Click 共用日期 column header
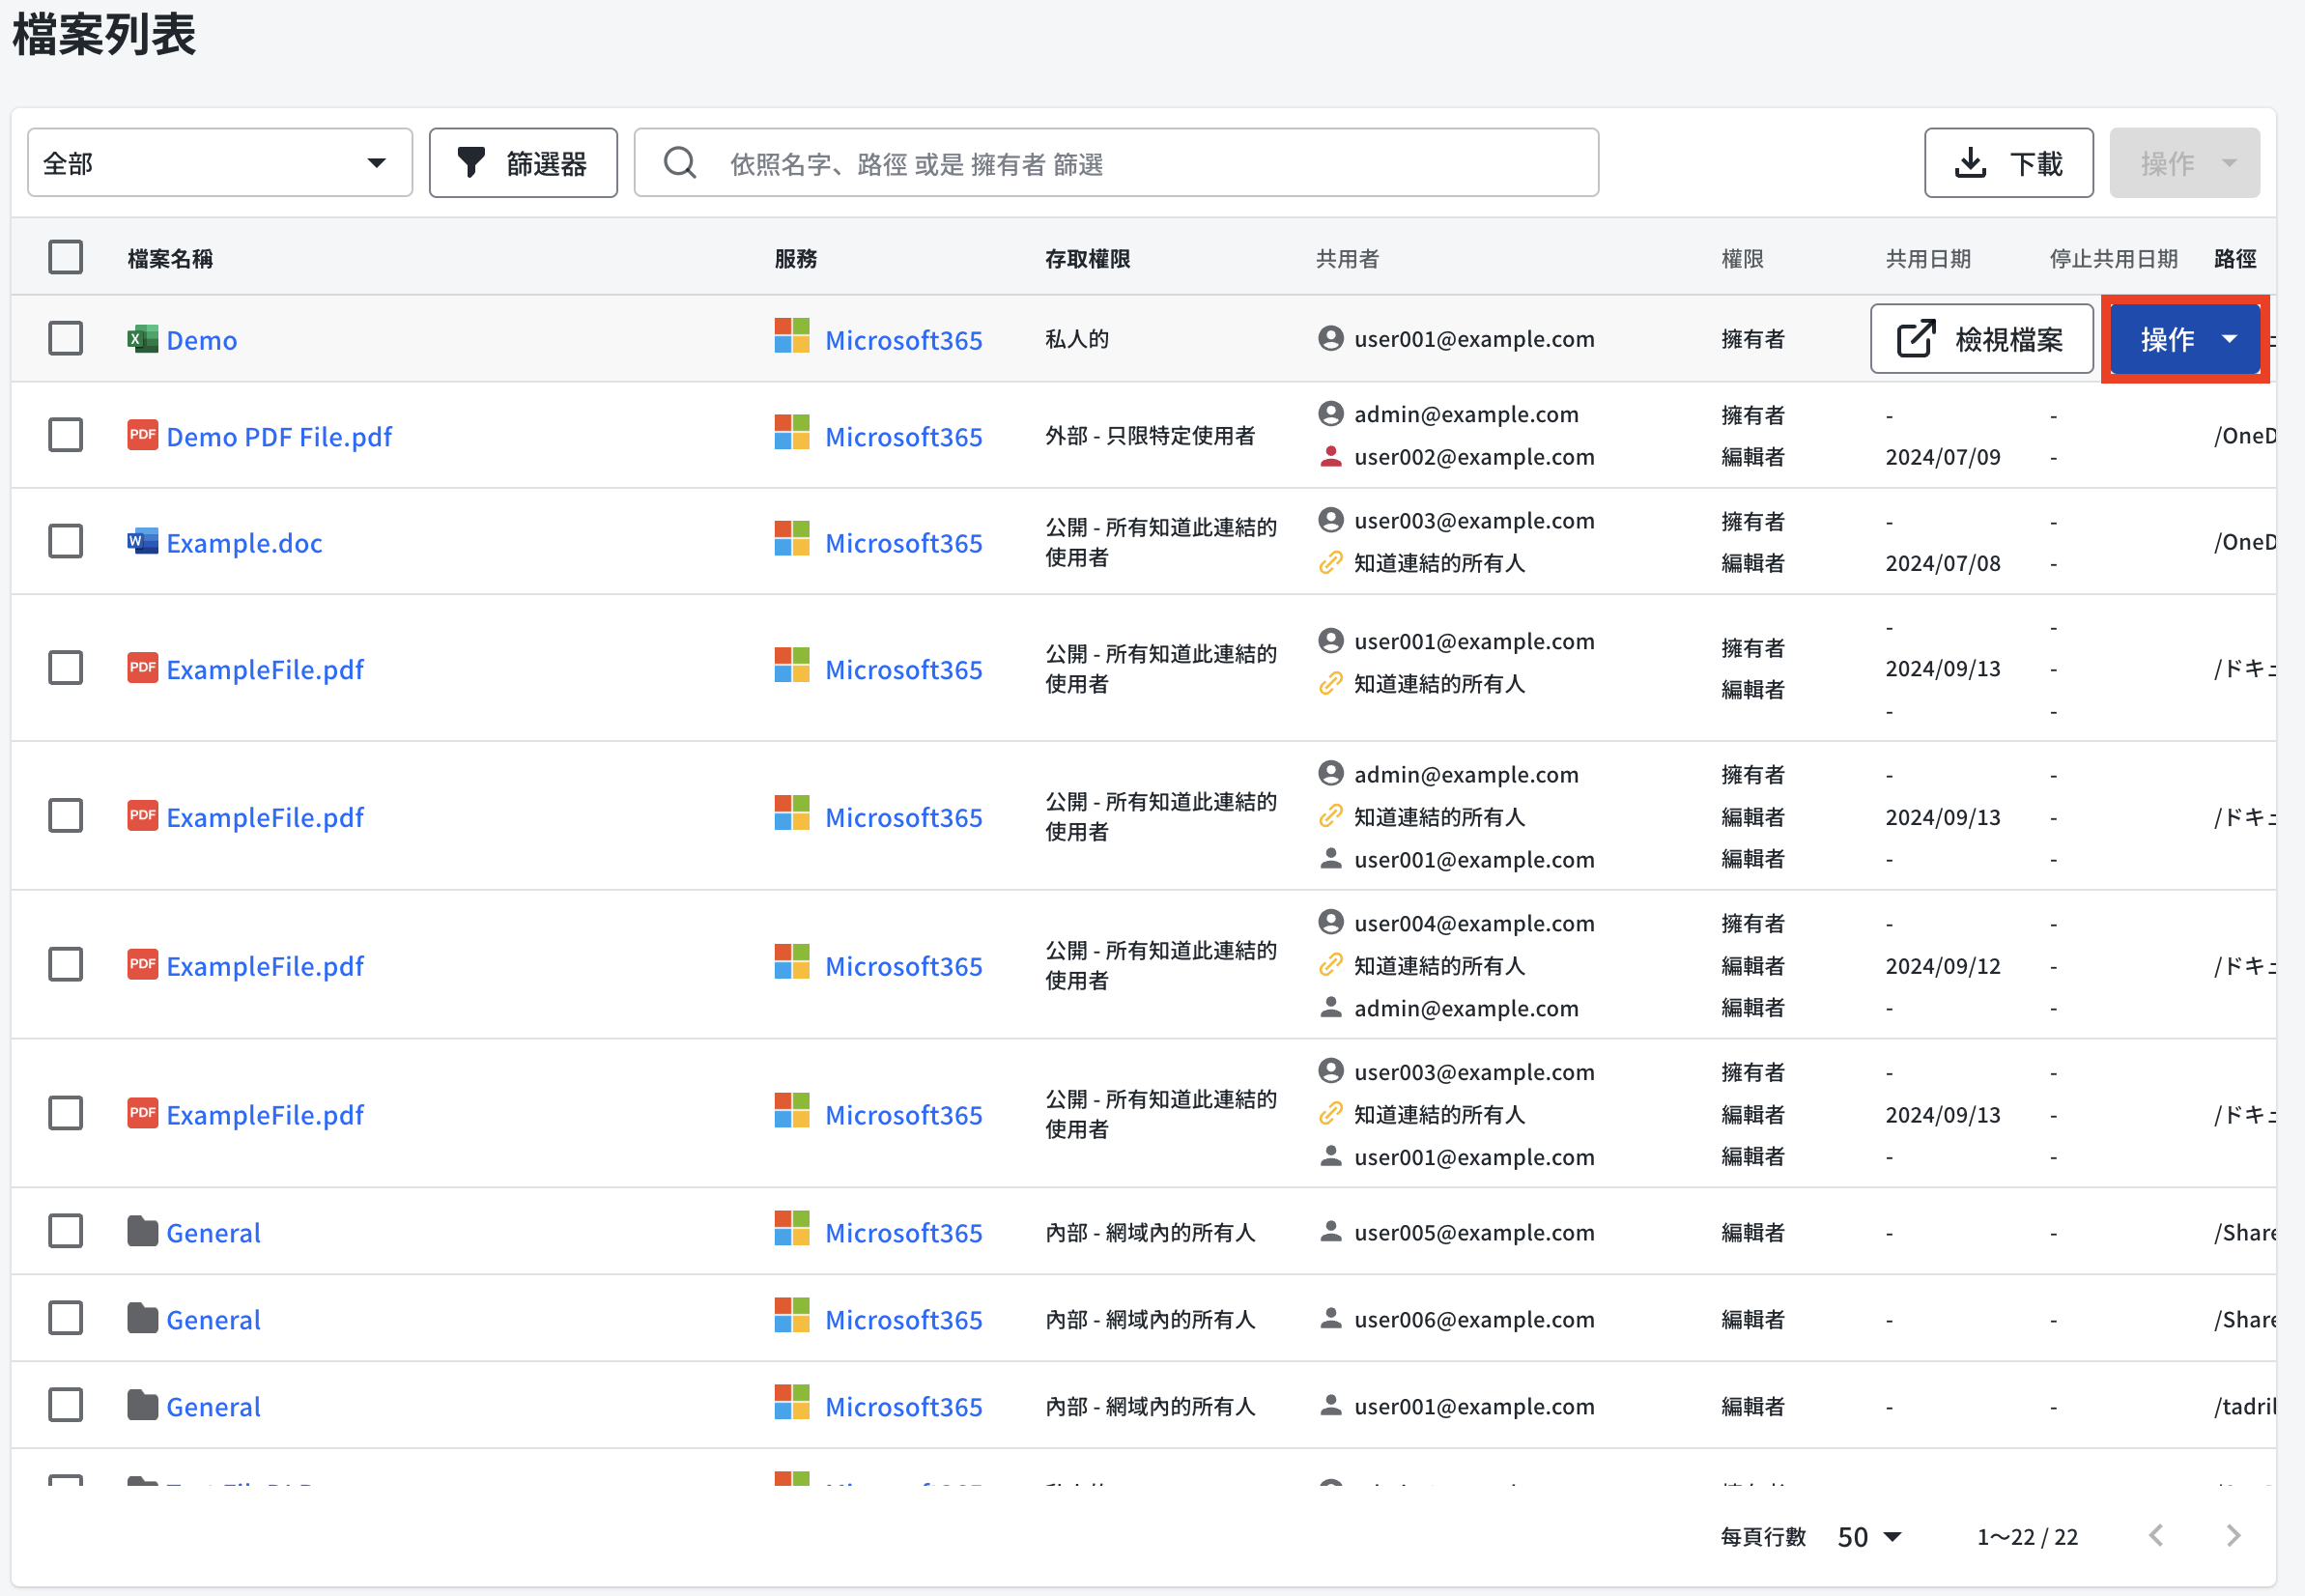Viewport: 2305px width, 1596px height. tap(1928, 259)
